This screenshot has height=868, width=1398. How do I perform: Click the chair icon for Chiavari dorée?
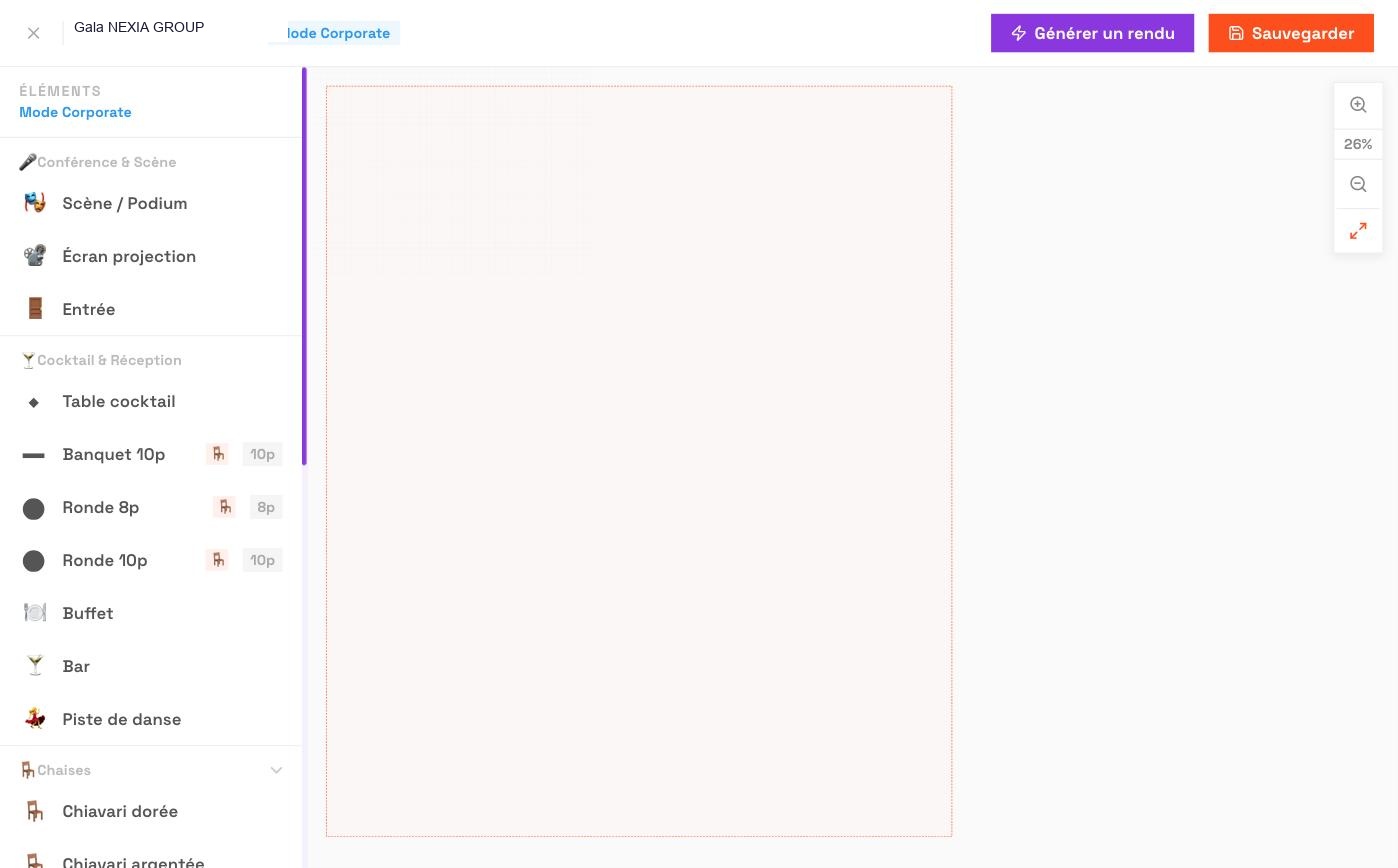(x=35, y=811)
